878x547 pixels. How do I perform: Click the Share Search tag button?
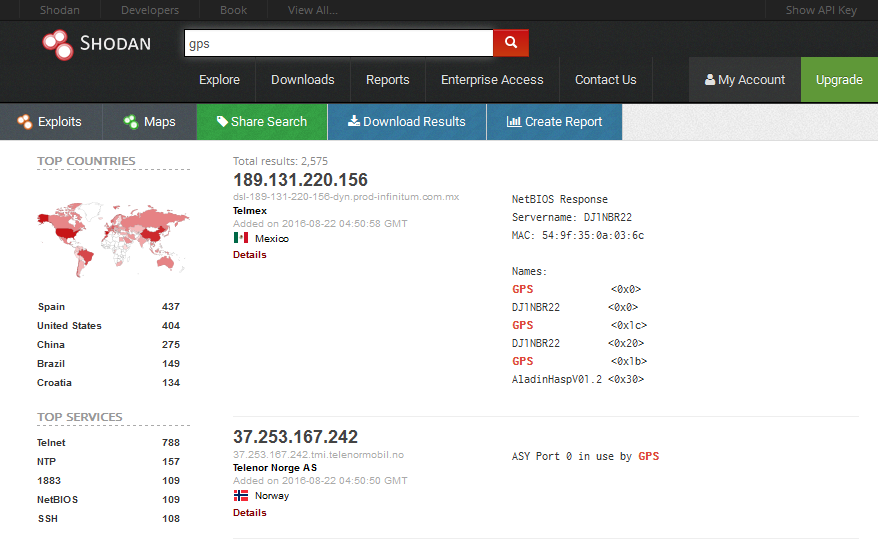(x=262, y=121)
